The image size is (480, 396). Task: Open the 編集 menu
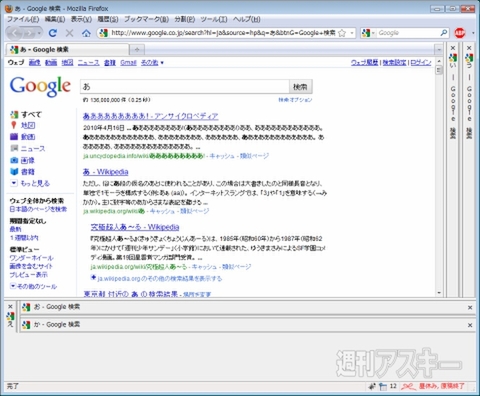(55, 19)
